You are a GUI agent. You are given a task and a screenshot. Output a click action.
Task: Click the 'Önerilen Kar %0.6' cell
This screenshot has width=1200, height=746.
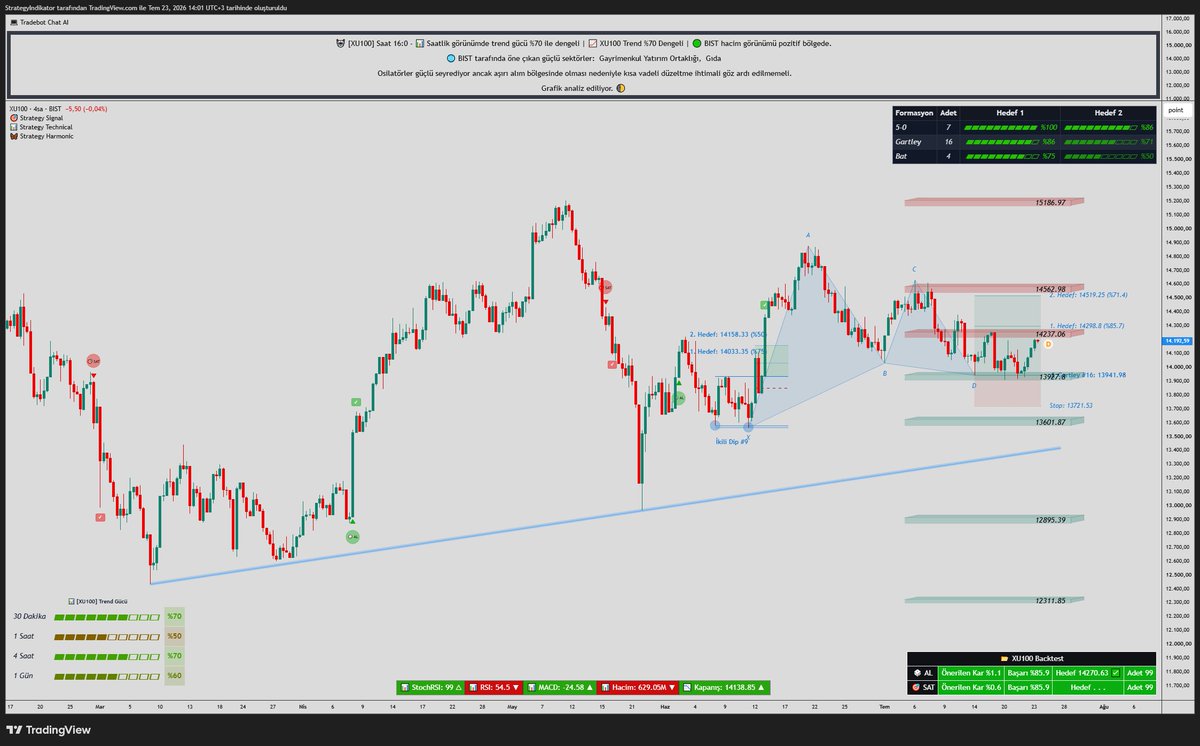point(970,687)
